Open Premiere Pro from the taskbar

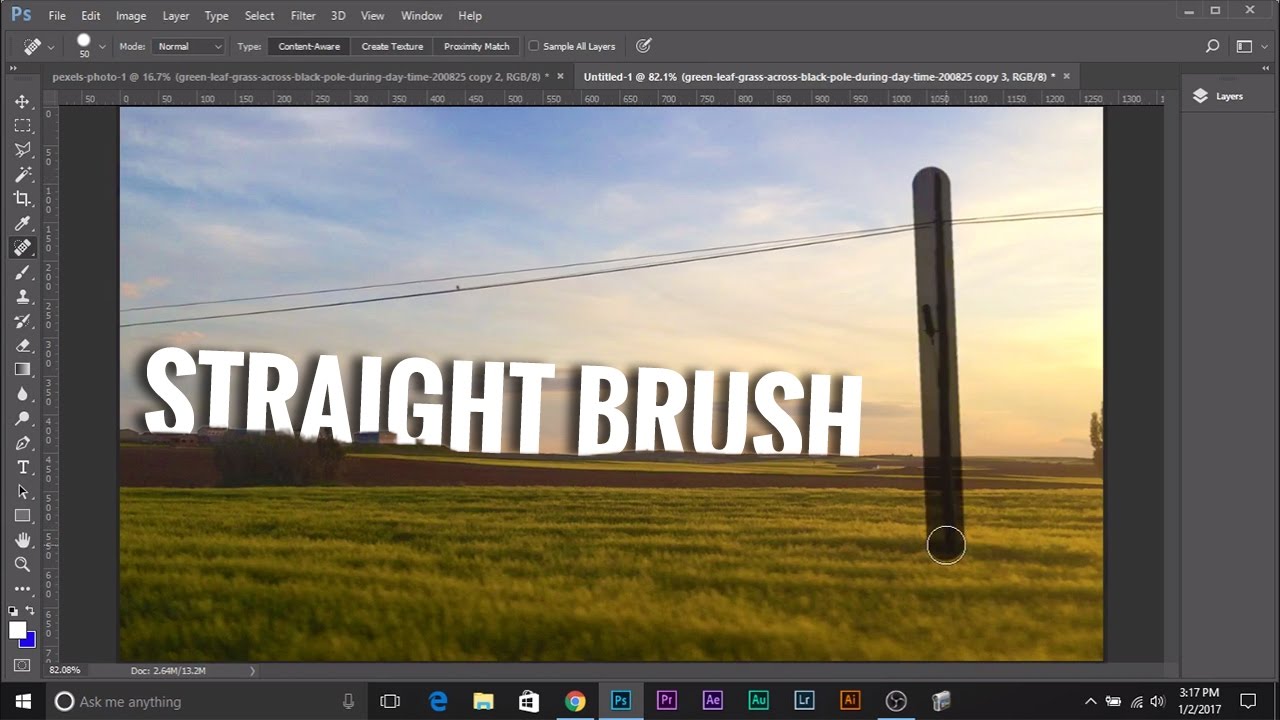pos(667,701)
